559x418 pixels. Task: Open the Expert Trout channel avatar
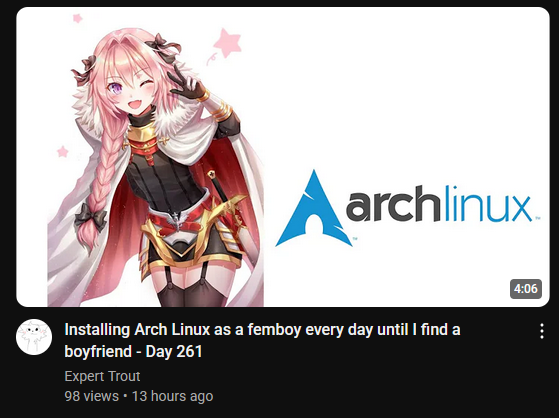click(x=34, y=337)
